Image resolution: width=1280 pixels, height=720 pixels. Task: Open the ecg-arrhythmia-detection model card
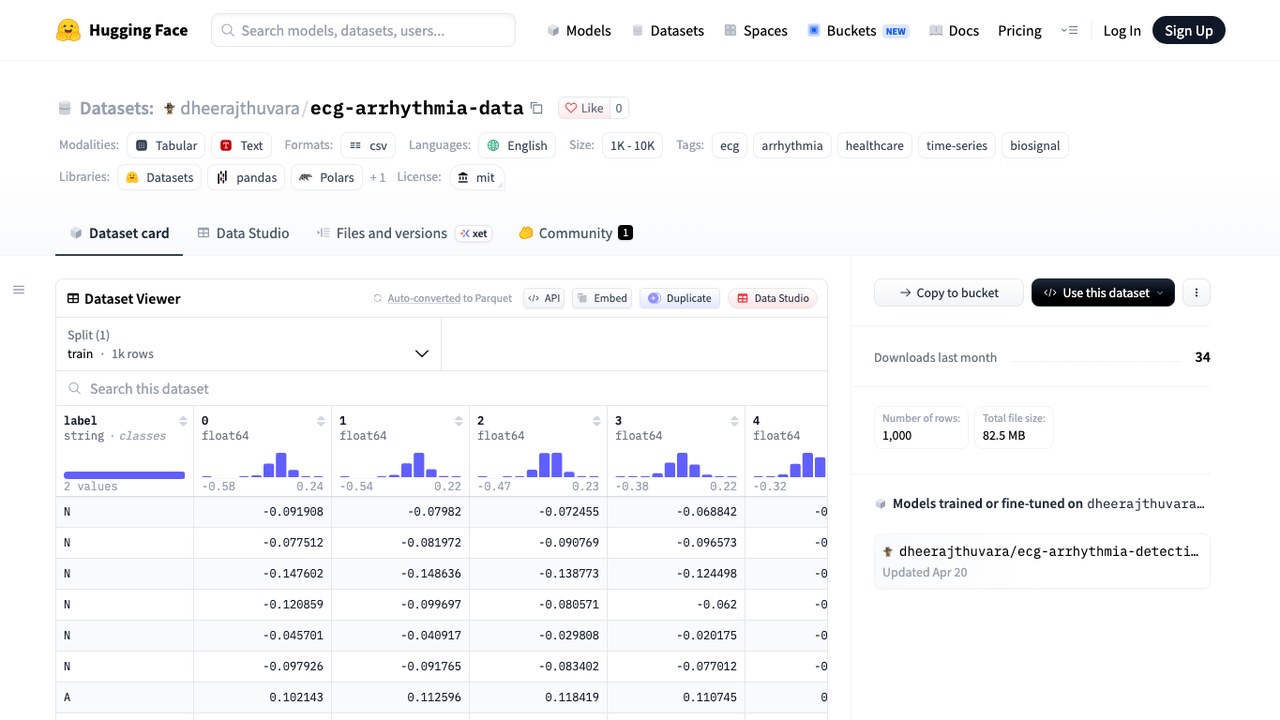pos(1042,561)
